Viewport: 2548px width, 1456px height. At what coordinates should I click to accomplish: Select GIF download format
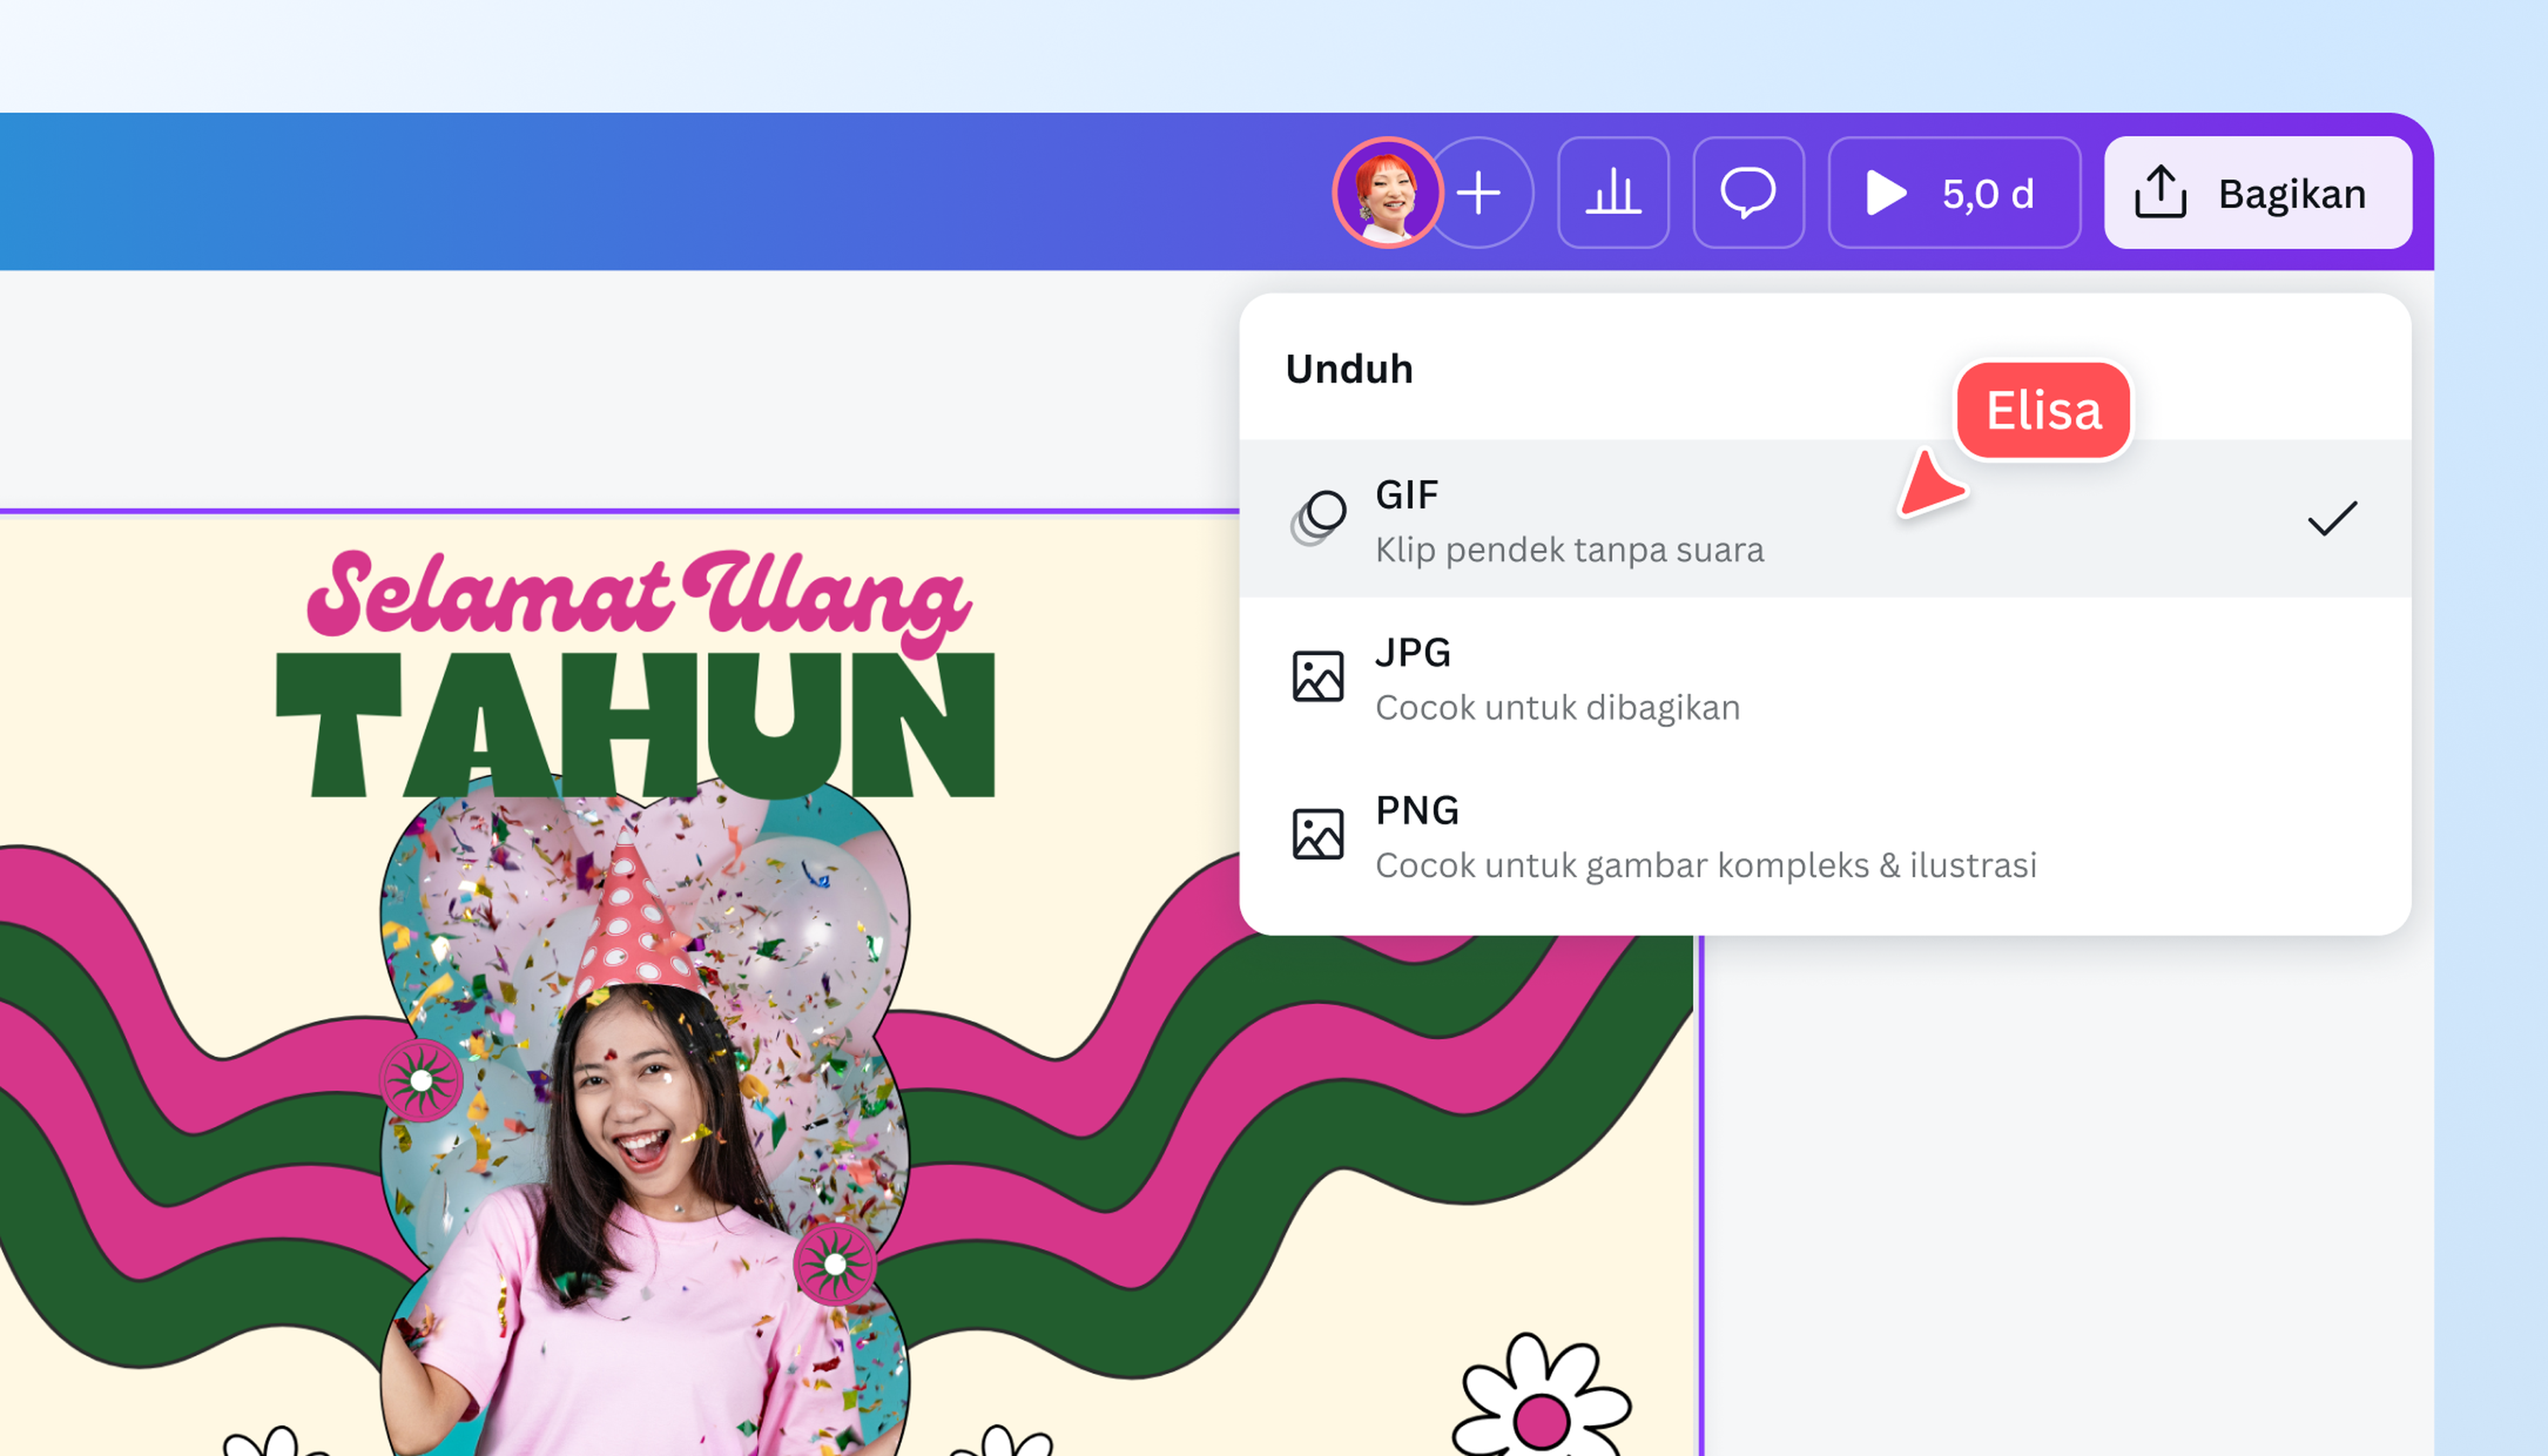(x=1825, y=519)
